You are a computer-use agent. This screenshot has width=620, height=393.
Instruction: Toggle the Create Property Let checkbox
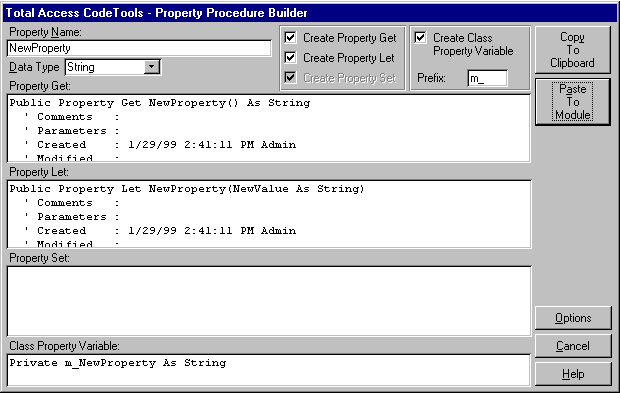pos(290,57)
